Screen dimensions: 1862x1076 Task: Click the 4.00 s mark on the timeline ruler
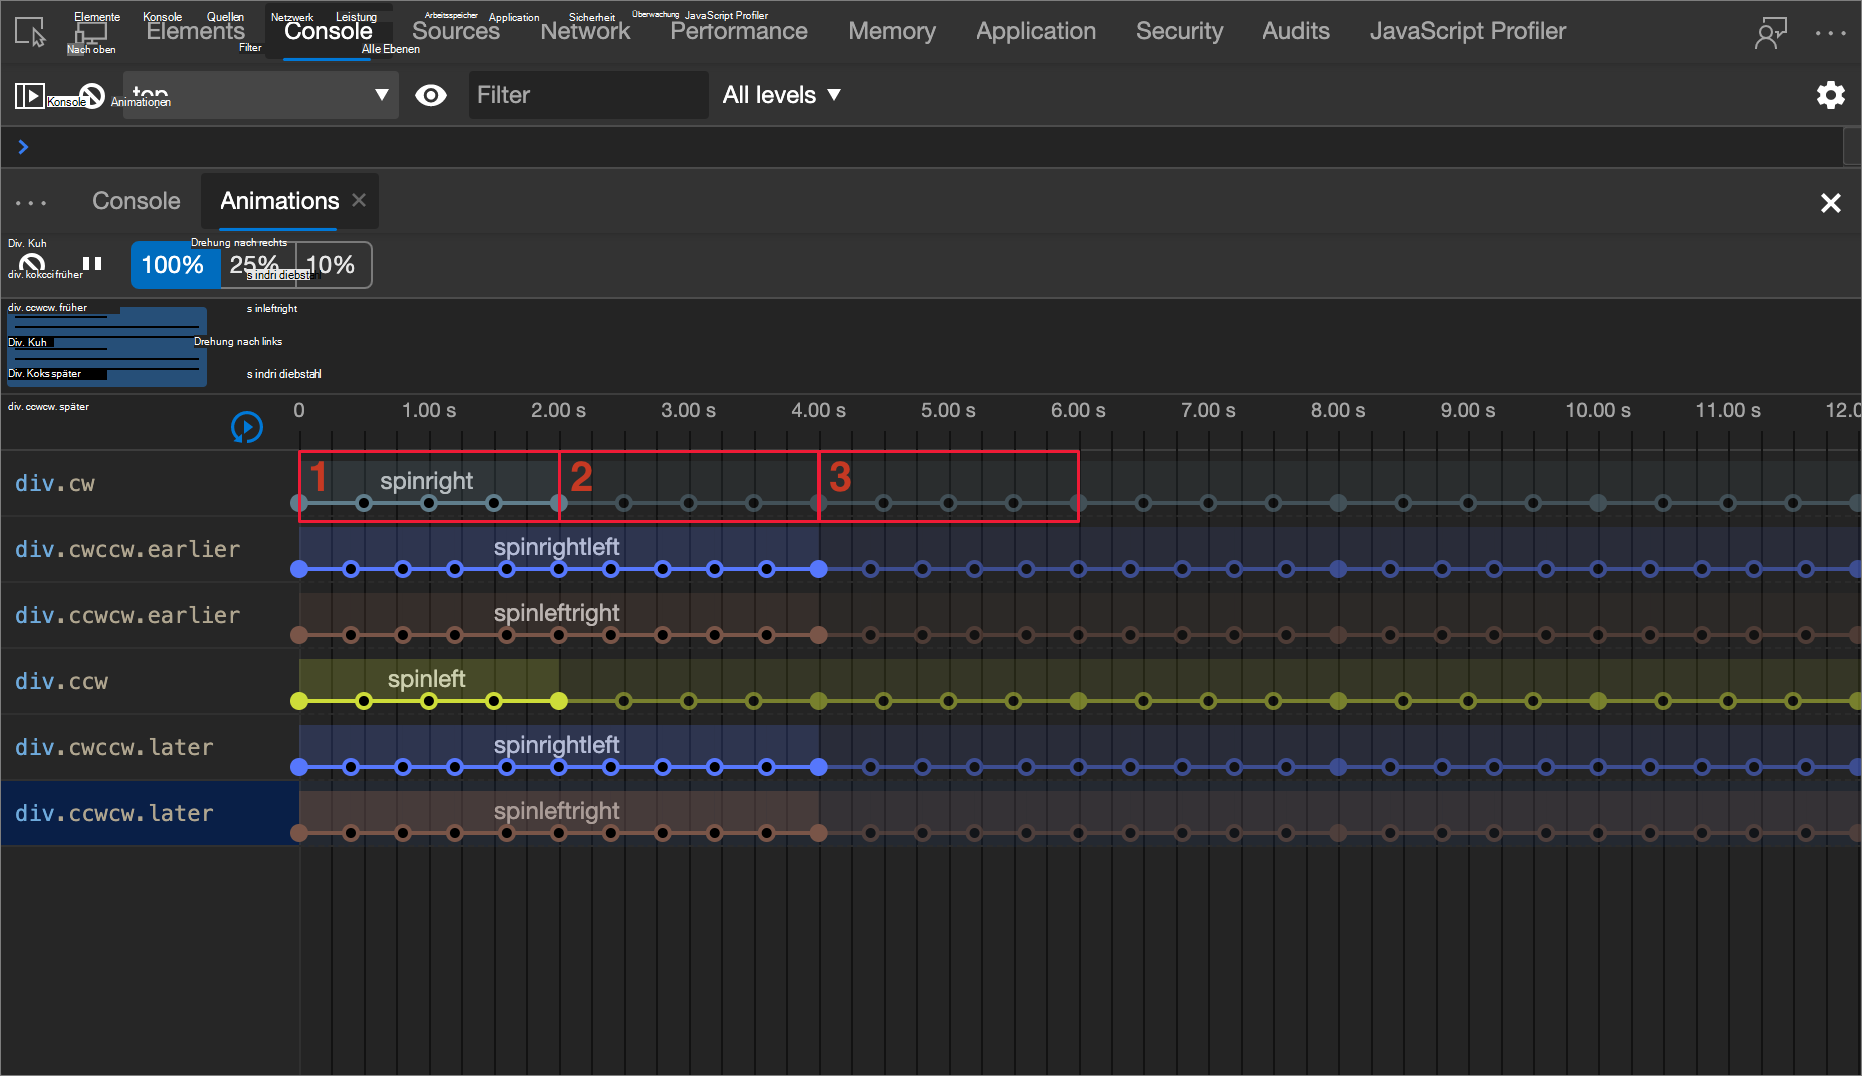pyautogui.click(x=818, y=410)
